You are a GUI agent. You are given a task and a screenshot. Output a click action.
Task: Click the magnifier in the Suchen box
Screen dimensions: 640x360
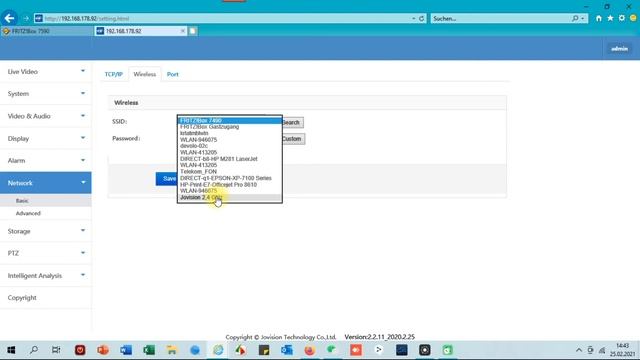tap(575, 18)
